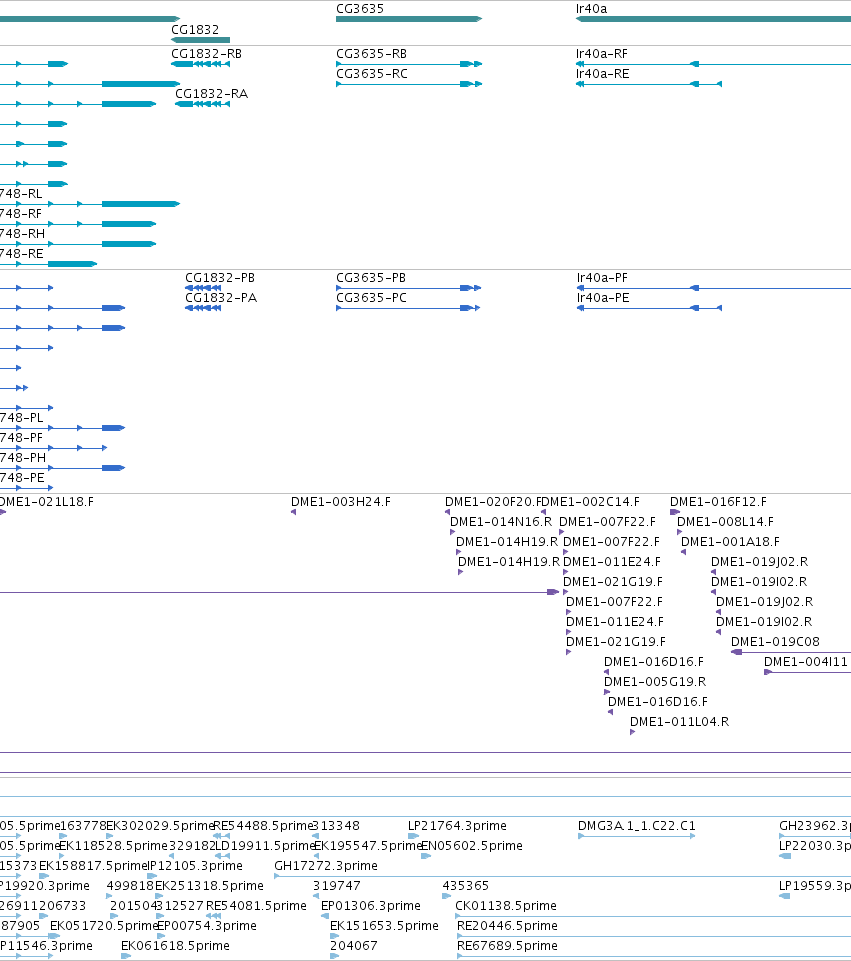Viewport: 851px width, 961px height.
Task: Open EST label EK251318.5prime
Action: (x=209, y=886)
